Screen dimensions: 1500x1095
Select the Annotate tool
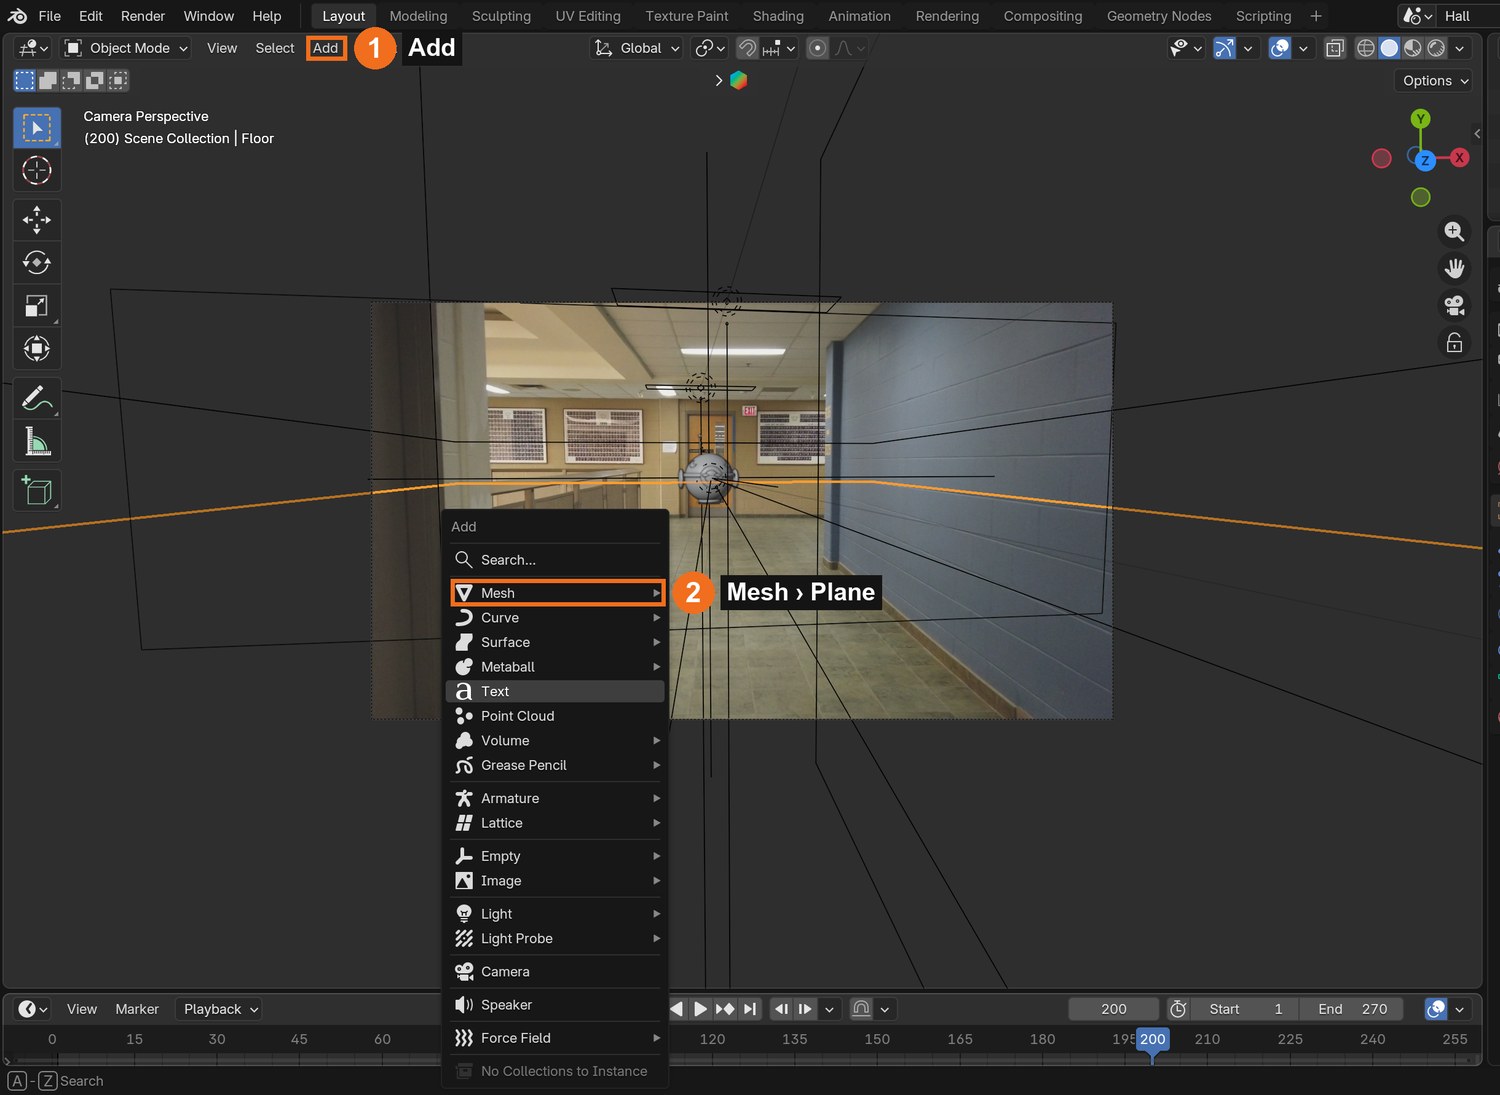click(37, 398)
